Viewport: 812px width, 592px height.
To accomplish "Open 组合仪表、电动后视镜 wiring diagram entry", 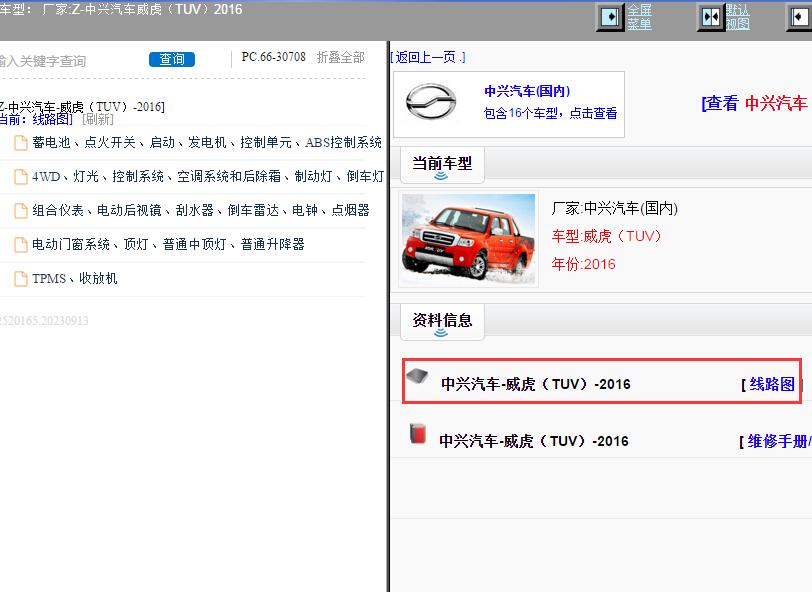I will tap(201, 210).
